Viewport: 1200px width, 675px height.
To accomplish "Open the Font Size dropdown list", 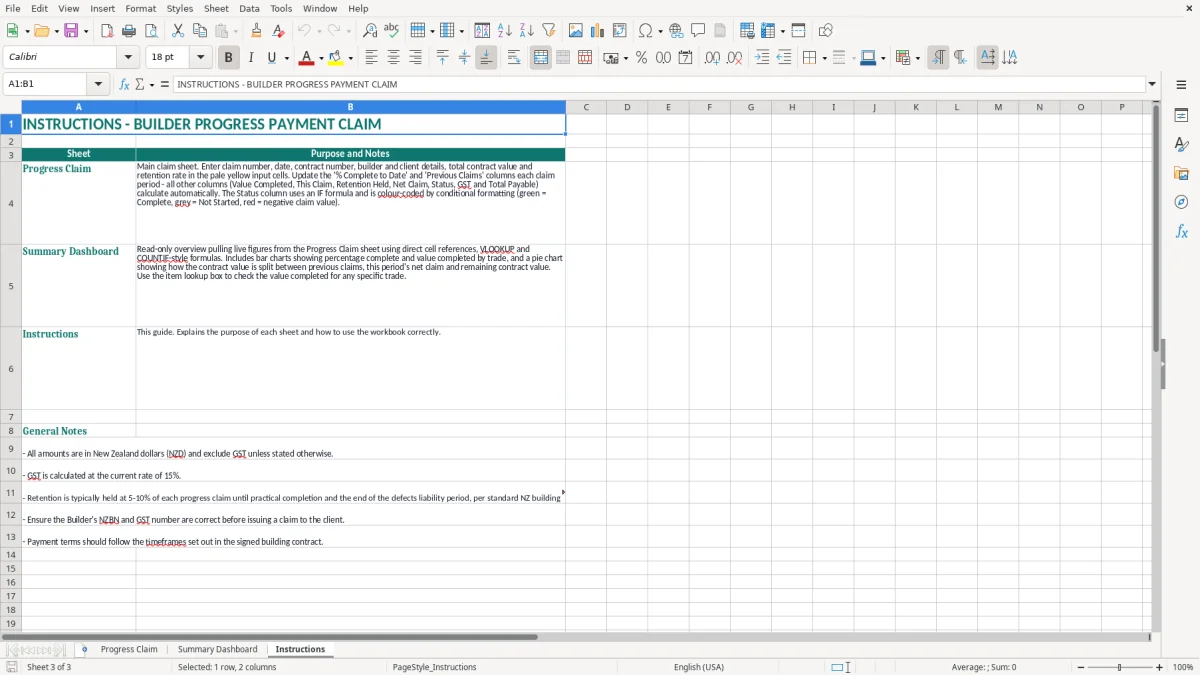I will 200,57.
